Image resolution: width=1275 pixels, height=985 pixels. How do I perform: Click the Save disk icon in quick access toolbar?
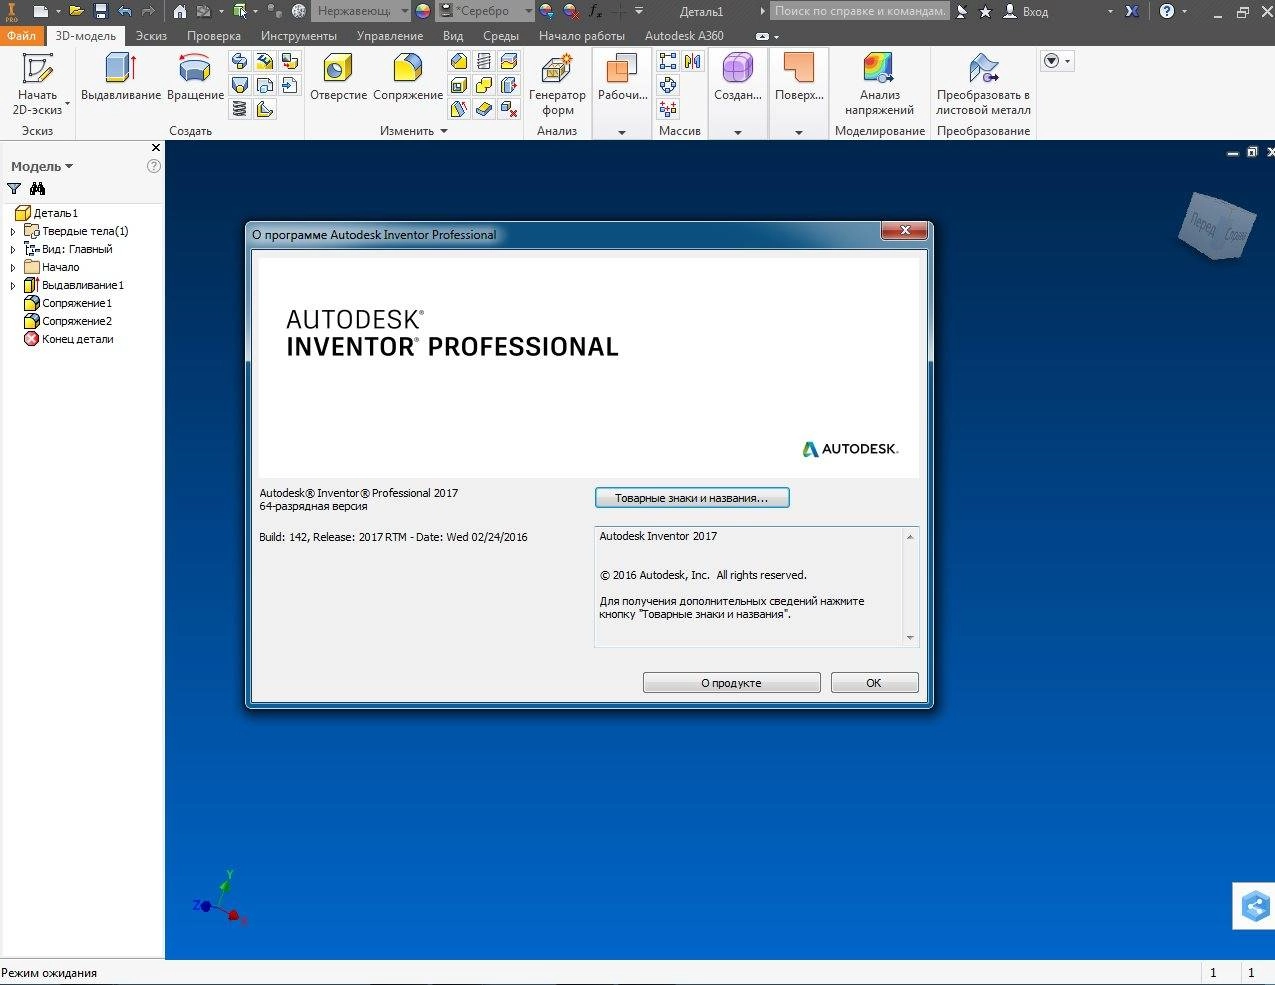pyautogui.click(x=100, y=11)
